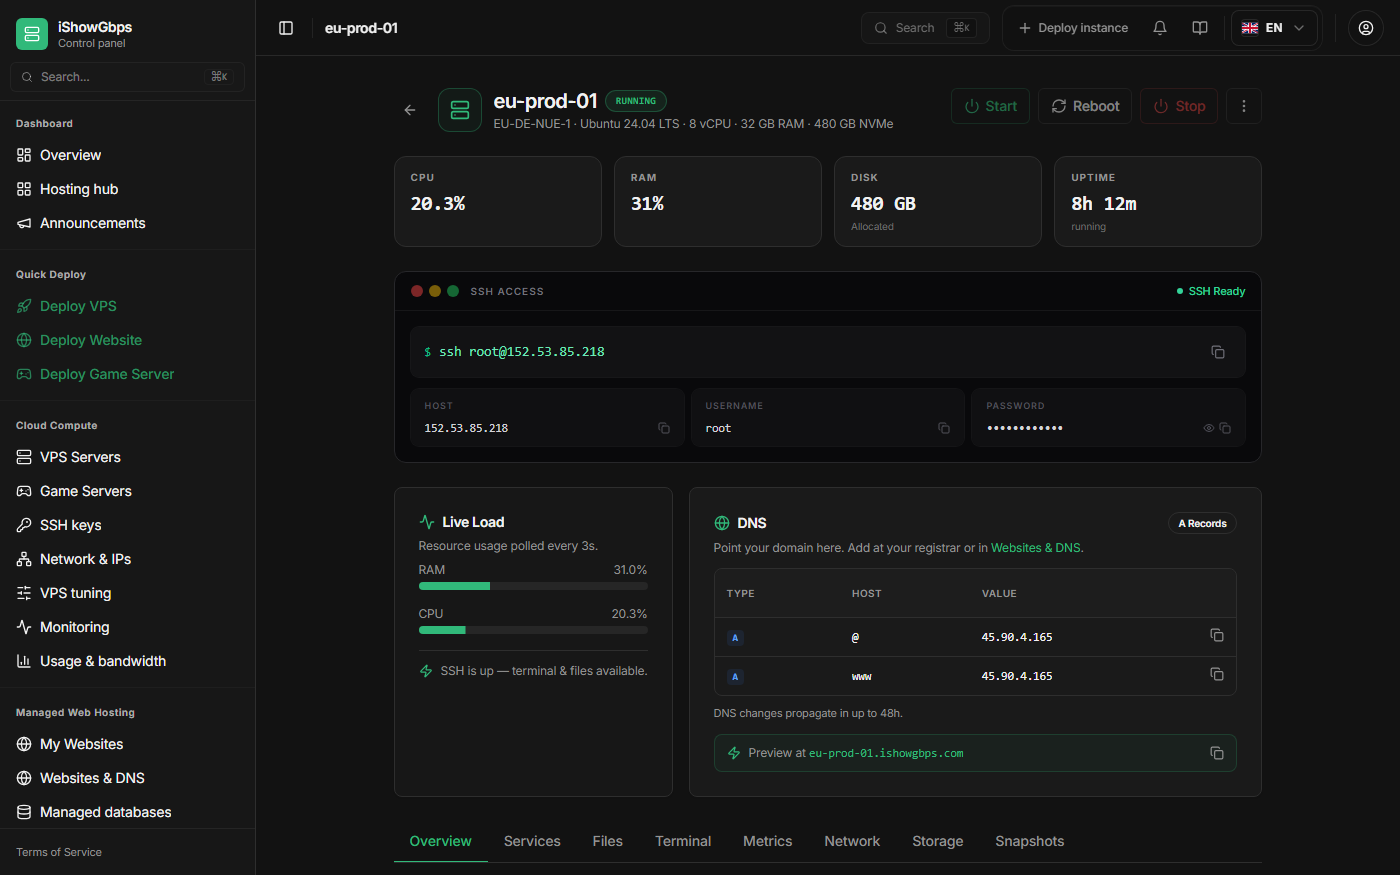The height and width of the screenshot is (875, 1400).
Task: Click the CPU usage progress bar
Action: pyautogui.click(x=533, y=630)
